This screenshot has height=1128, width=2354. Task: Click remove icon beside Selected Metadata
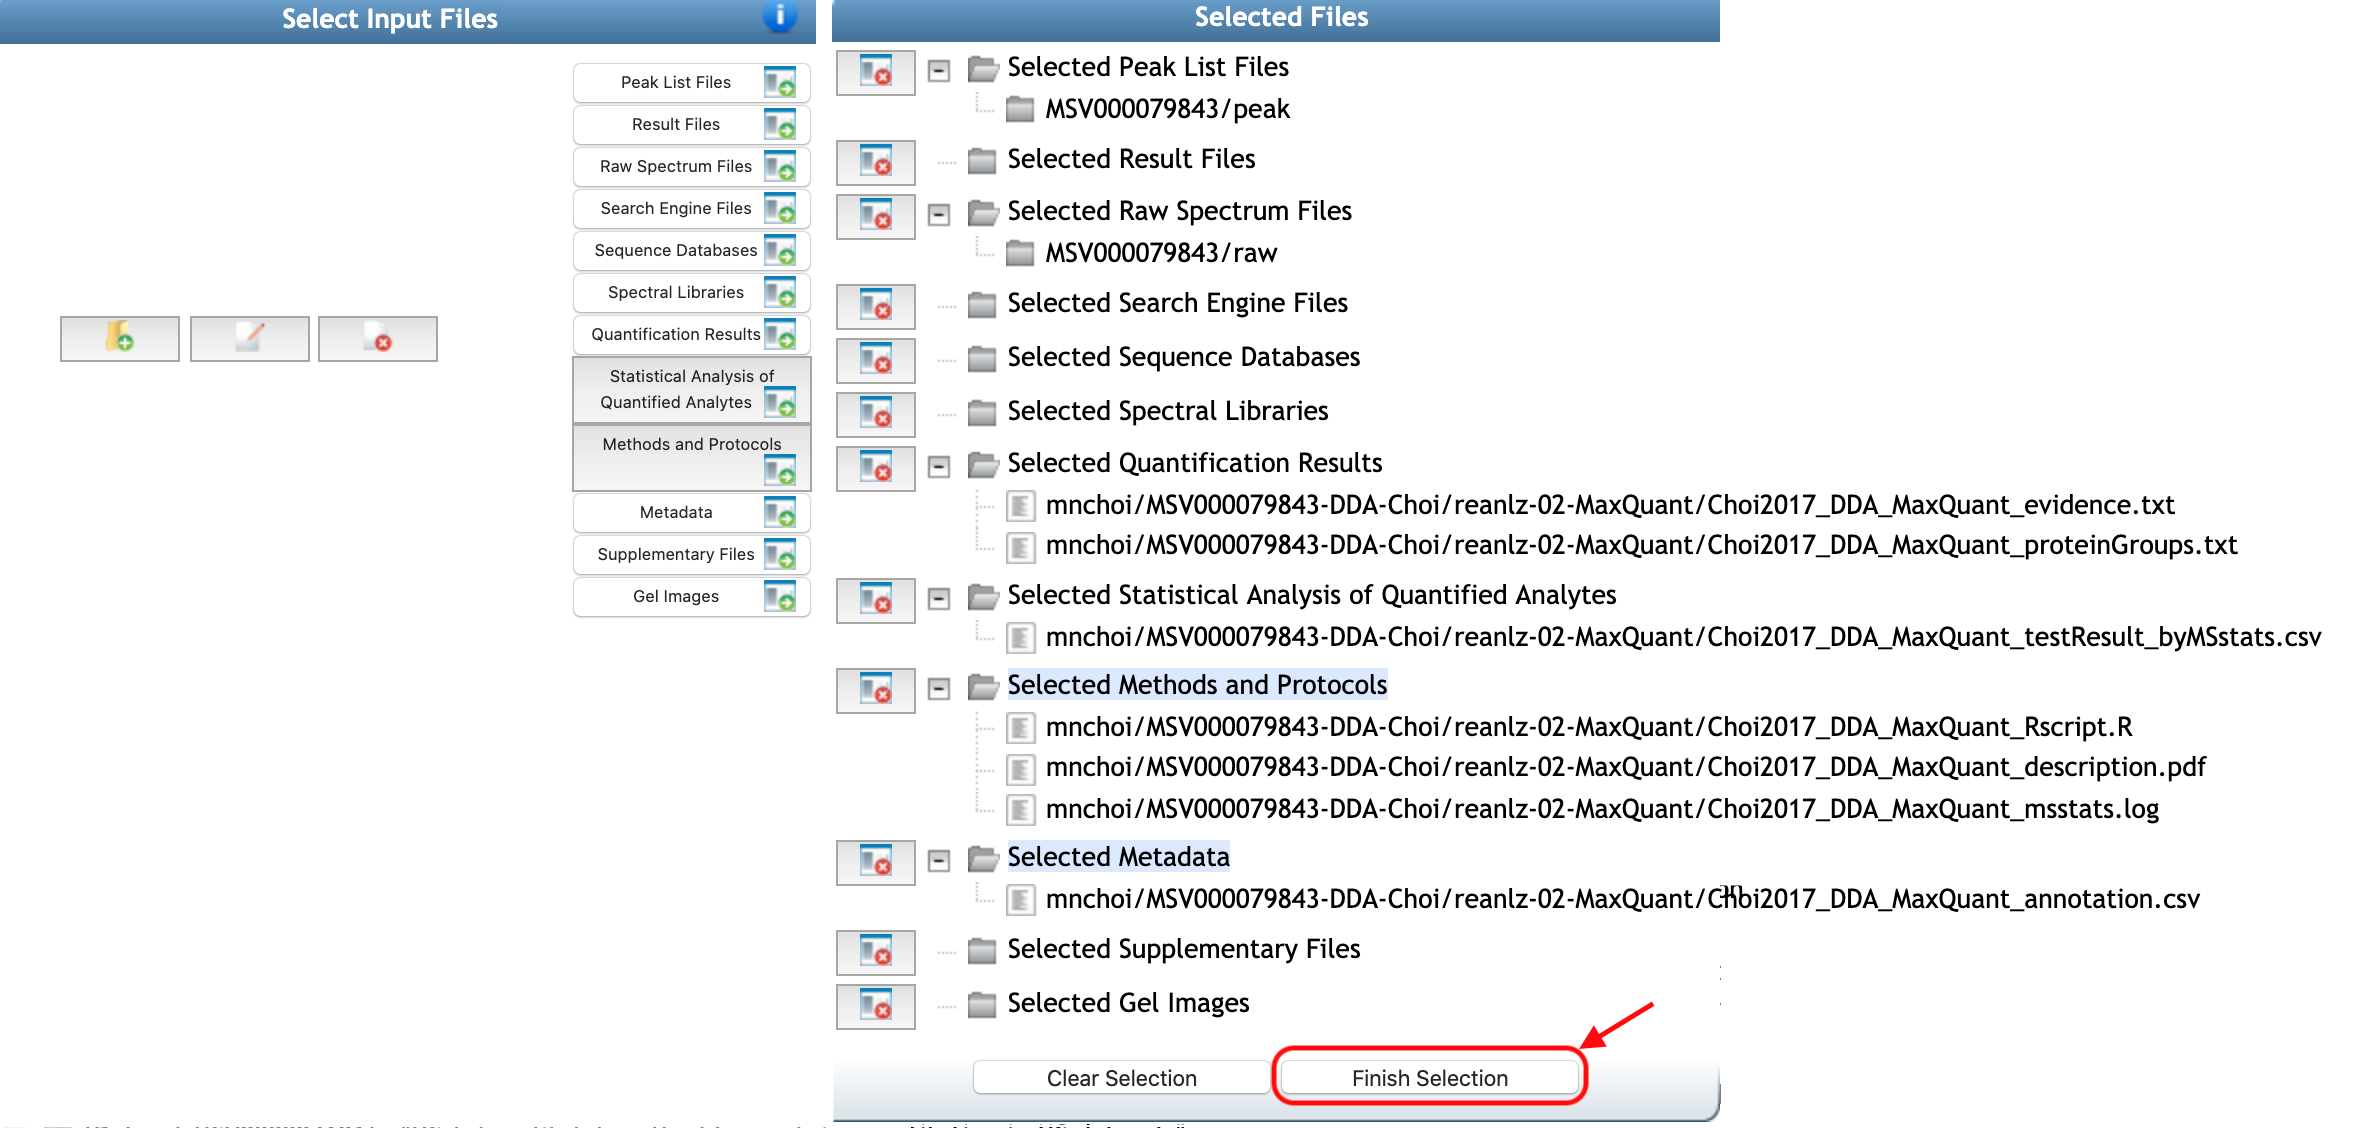point(875,862)
